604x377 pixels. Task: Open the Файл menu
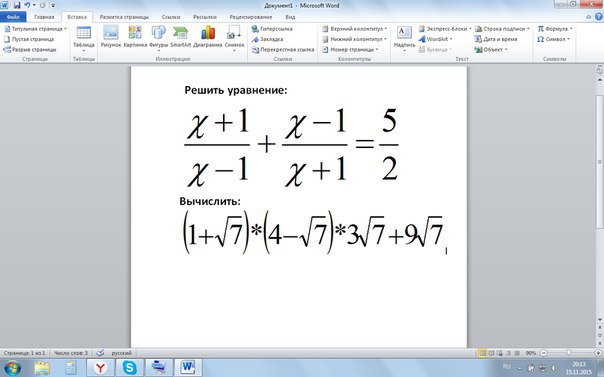(13, 17)
